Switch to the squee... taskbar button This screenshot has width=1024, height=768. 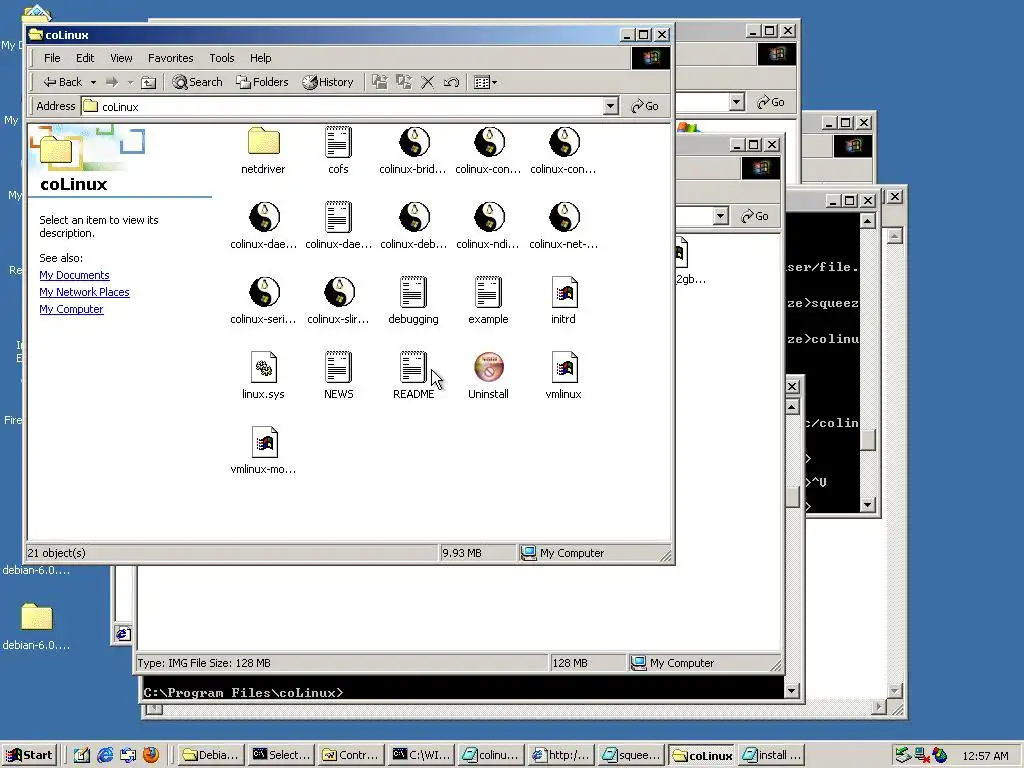click(x=631, y=755)
